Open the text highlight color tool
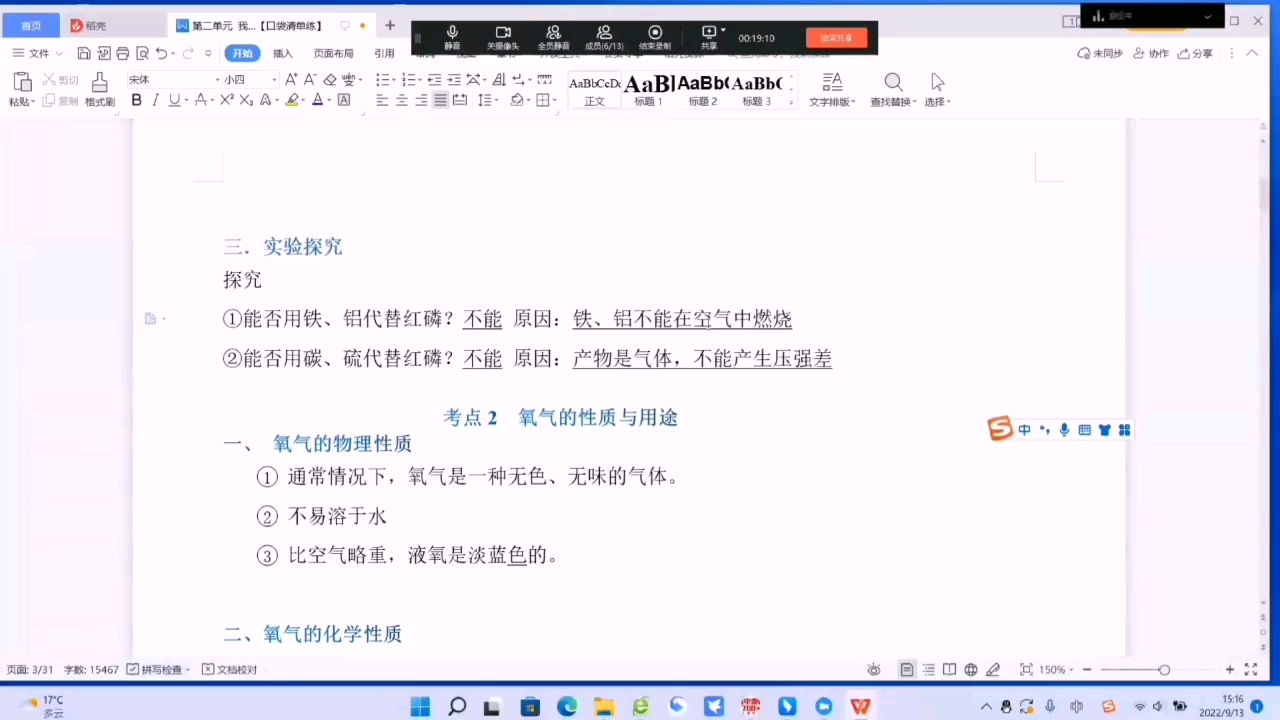The width and height of the screenshot is (1280, 720). coord(293,100)
